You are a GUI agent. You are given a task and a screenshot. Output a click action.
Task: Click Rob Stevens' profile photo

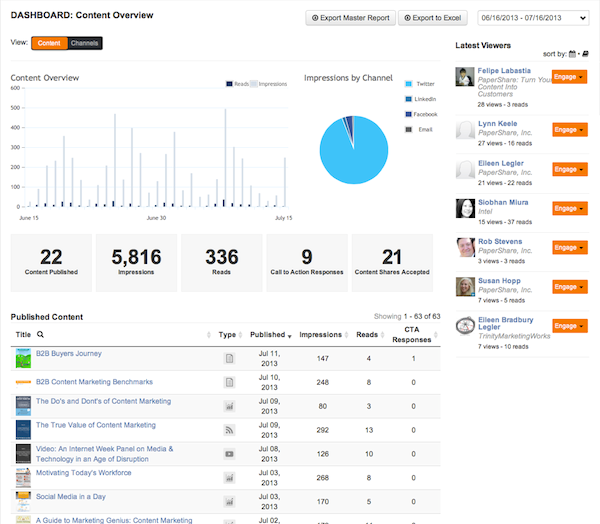[x=464, y=249]
